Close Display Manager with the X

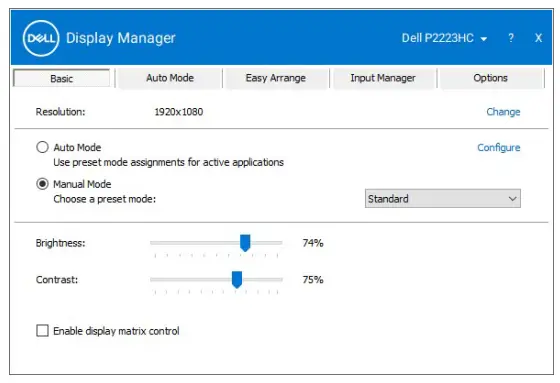[x=538, y=38]
